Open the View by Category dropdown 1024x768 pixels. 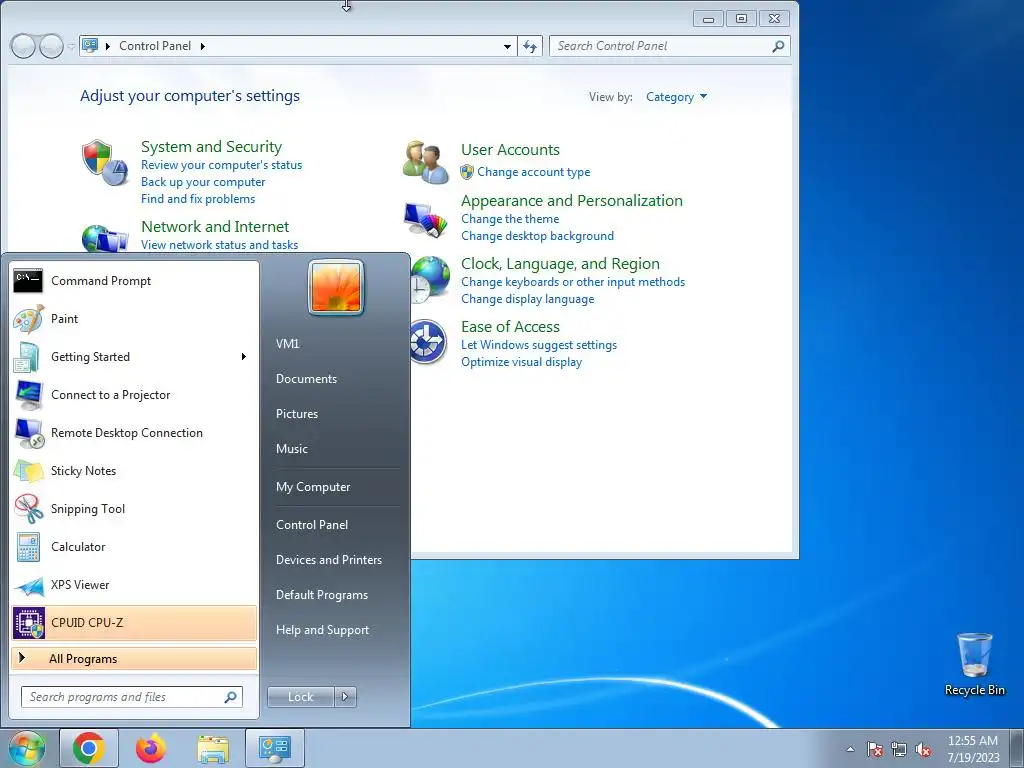(677, 97)
